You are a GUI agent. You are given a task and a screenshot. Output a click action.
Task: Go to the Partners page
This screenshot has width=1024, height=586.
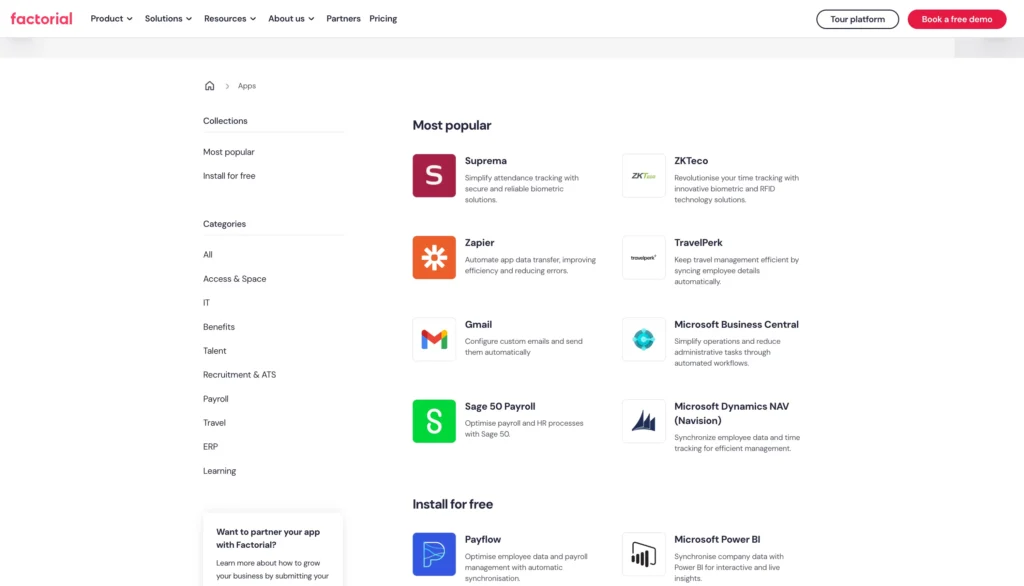pos(343,18)
